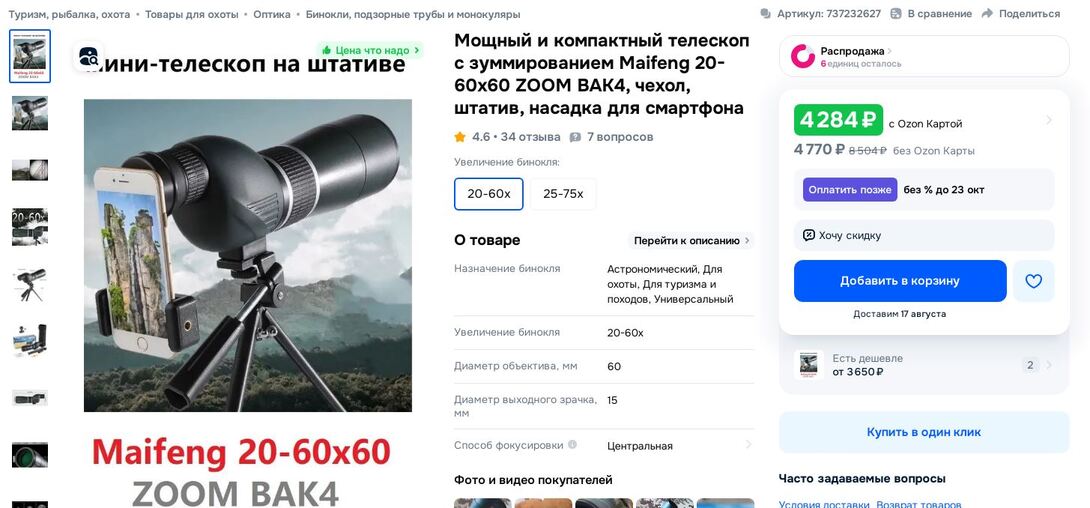This screenshot has height=508, width=1090.
Task: Click the Share arrow icon
Action: (x=987, y=14)
